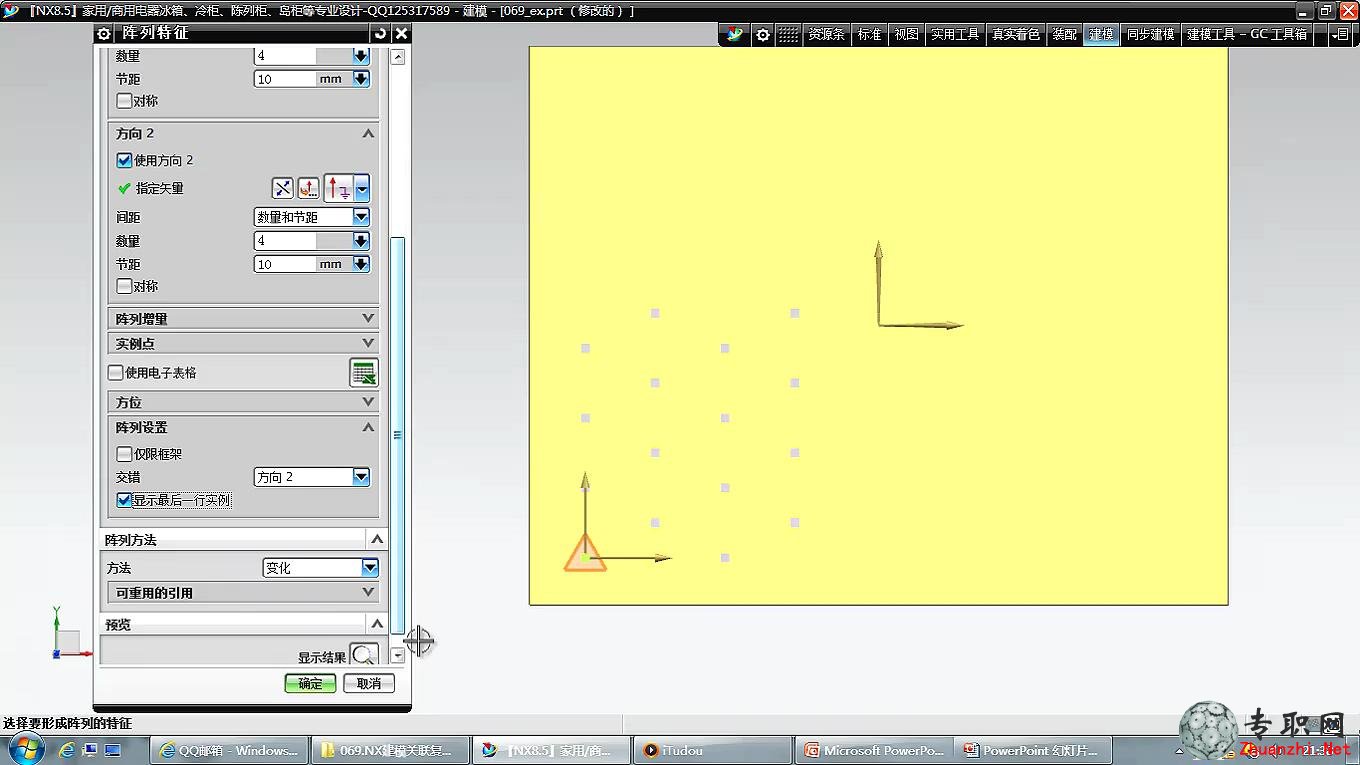Click the 节距 field arrow in 方向 2 section
Viewport: 1360px width, 765px height.
(361, 264)
